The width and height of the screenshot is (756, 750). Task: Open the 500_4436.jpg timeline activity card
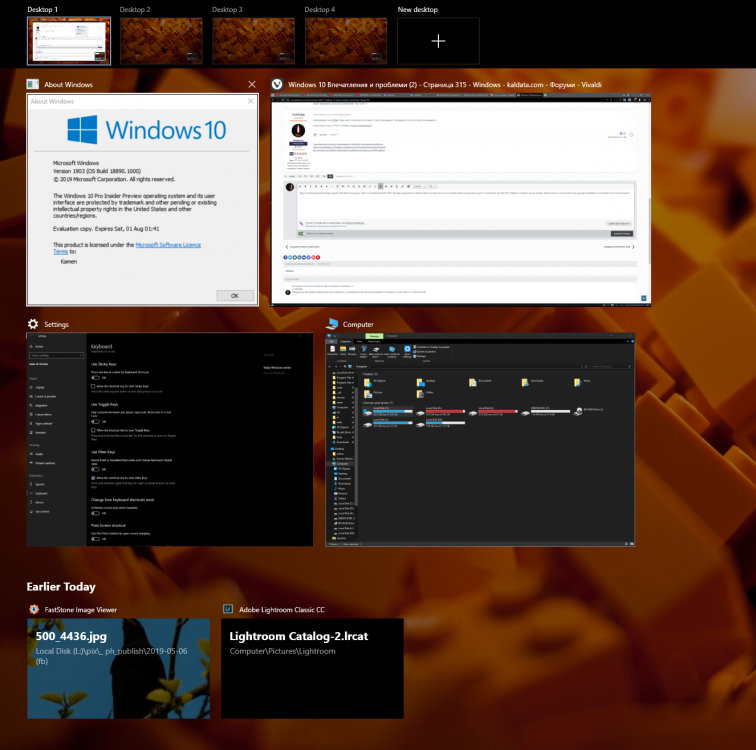click(119, 669)
